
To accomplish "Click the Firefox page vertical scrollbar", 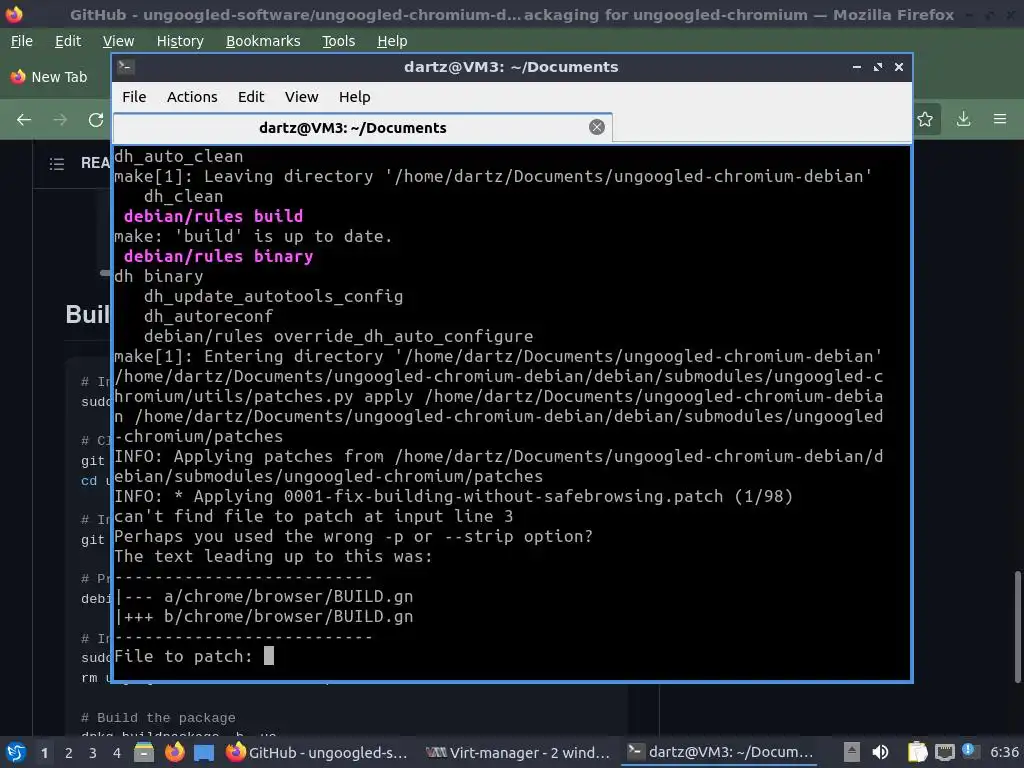I will tap(1017, 627).
